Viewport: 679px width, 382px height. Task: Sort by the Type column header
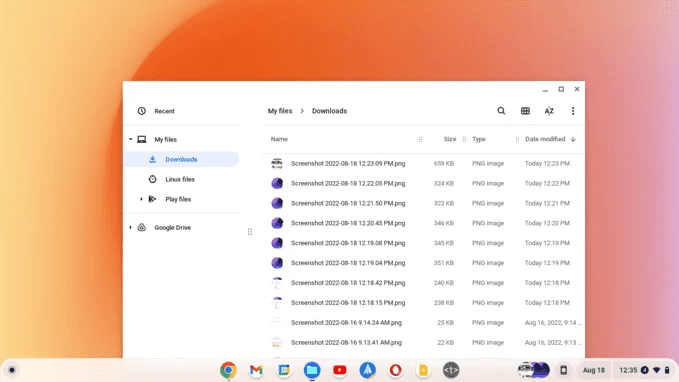click(479, 139)
